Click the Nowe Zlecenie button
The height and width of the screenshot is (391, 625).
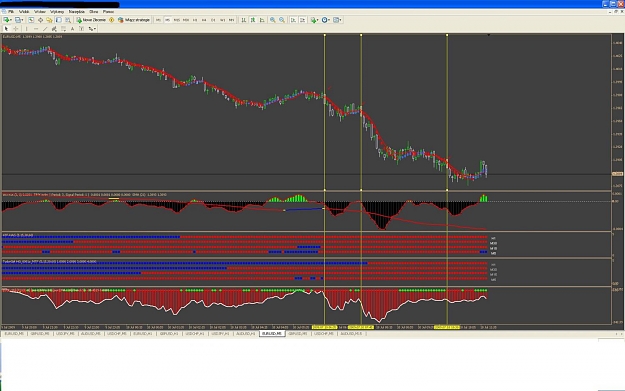pos(91,20)
